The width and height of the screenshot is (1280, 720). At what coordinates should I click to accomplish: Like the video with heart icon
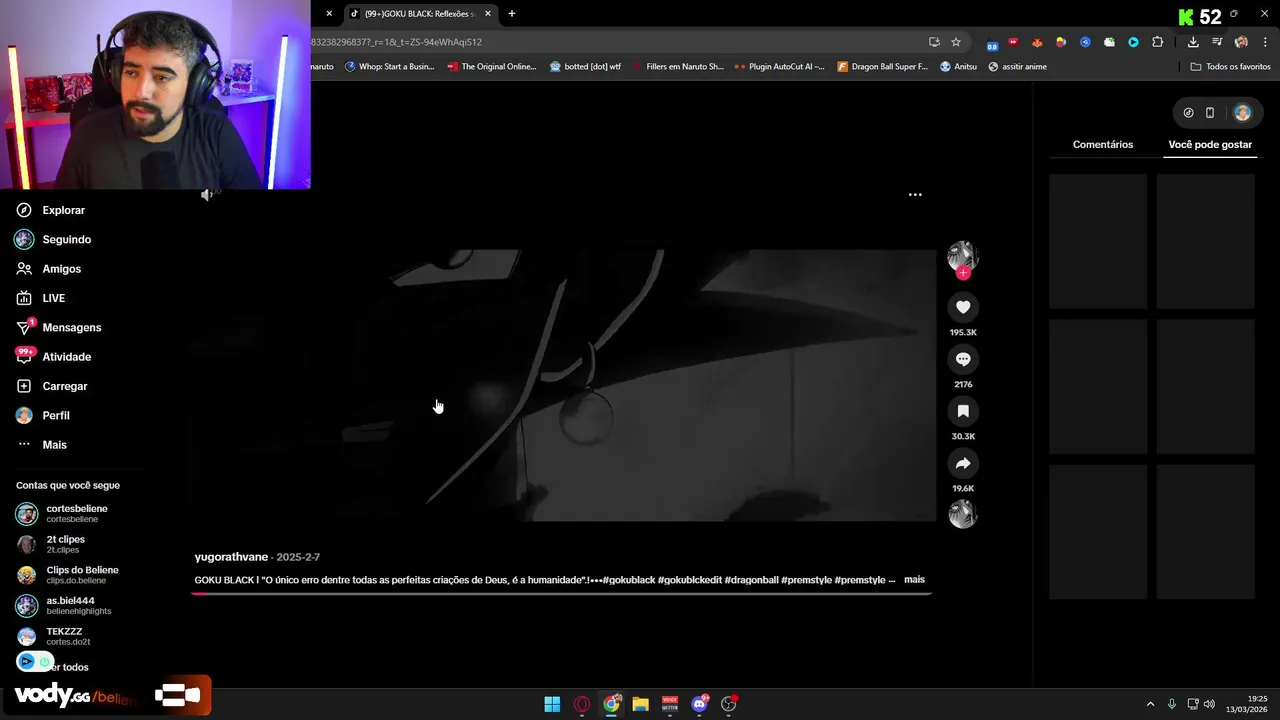pyautogui.click(x=963, y=307)
